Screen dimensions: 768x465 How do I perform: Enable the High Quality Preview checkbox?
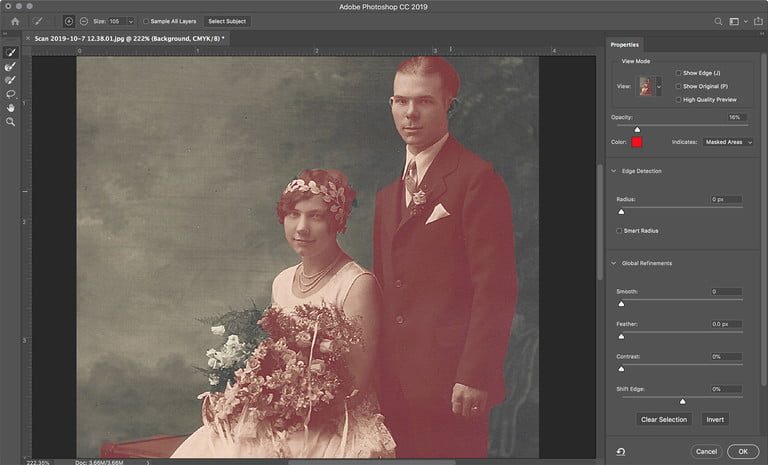[678, 99]
